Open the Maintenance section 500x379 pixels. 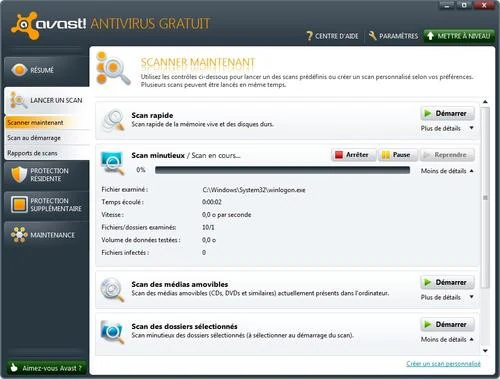coord(46,235)
